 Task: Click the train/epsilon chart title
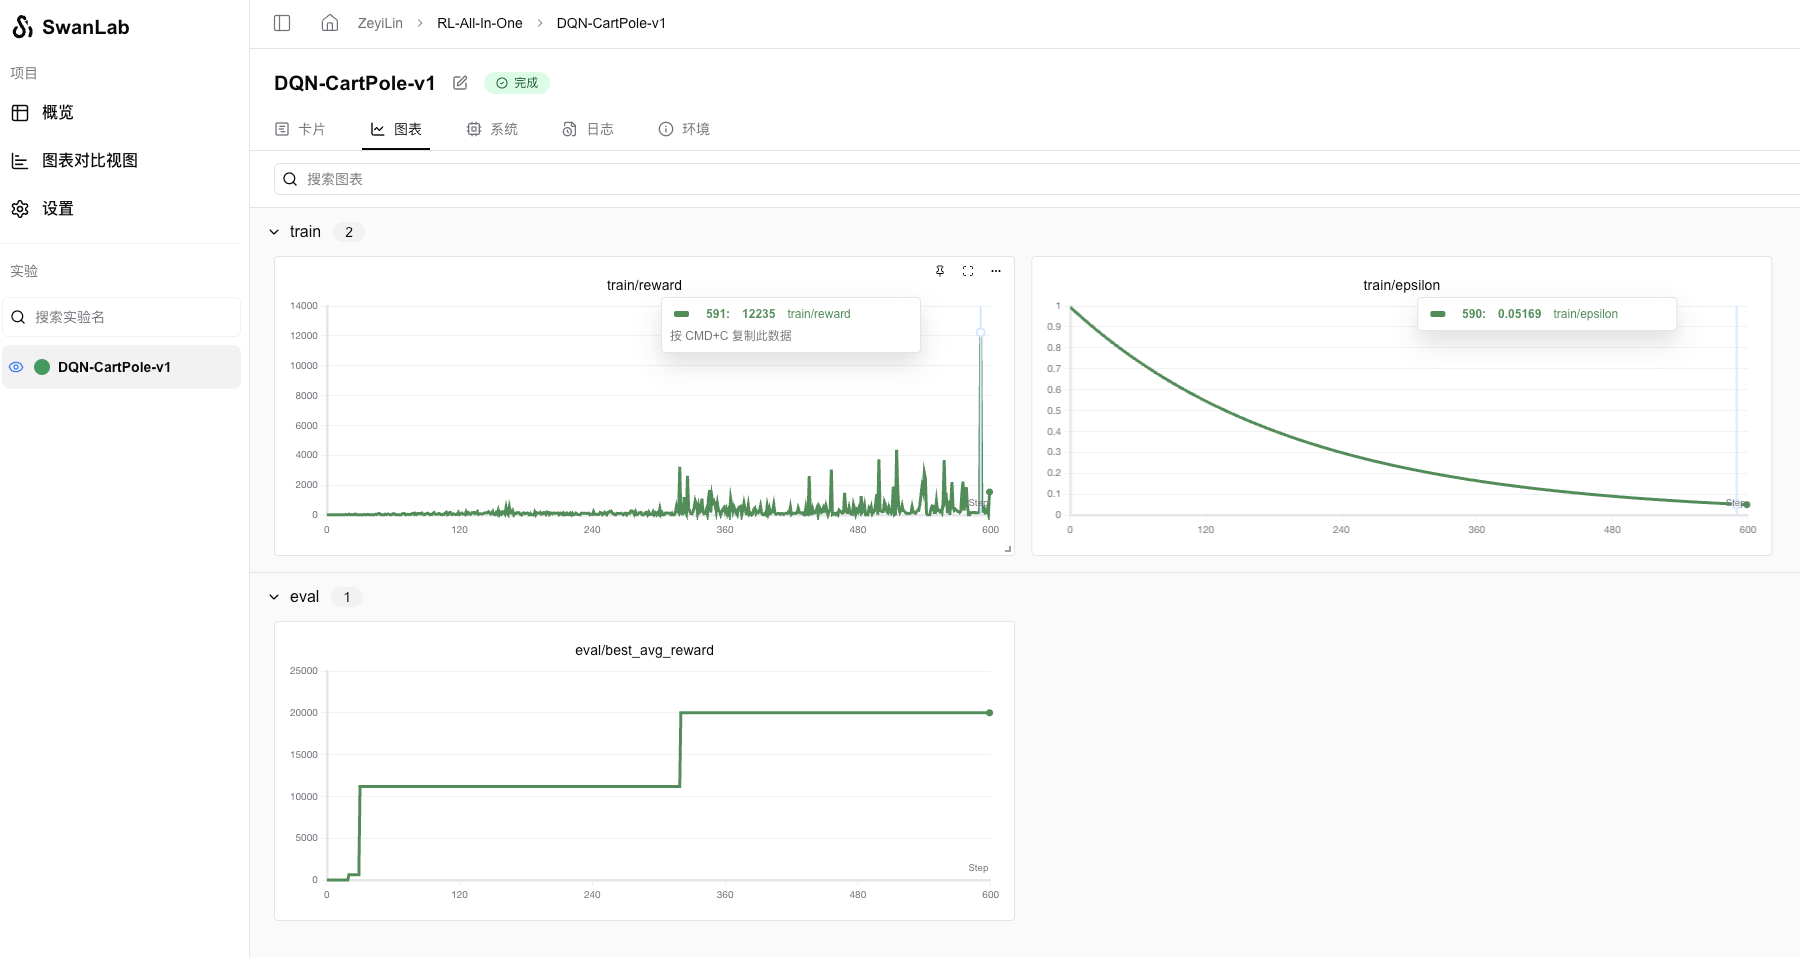(x=1401, y=285)
